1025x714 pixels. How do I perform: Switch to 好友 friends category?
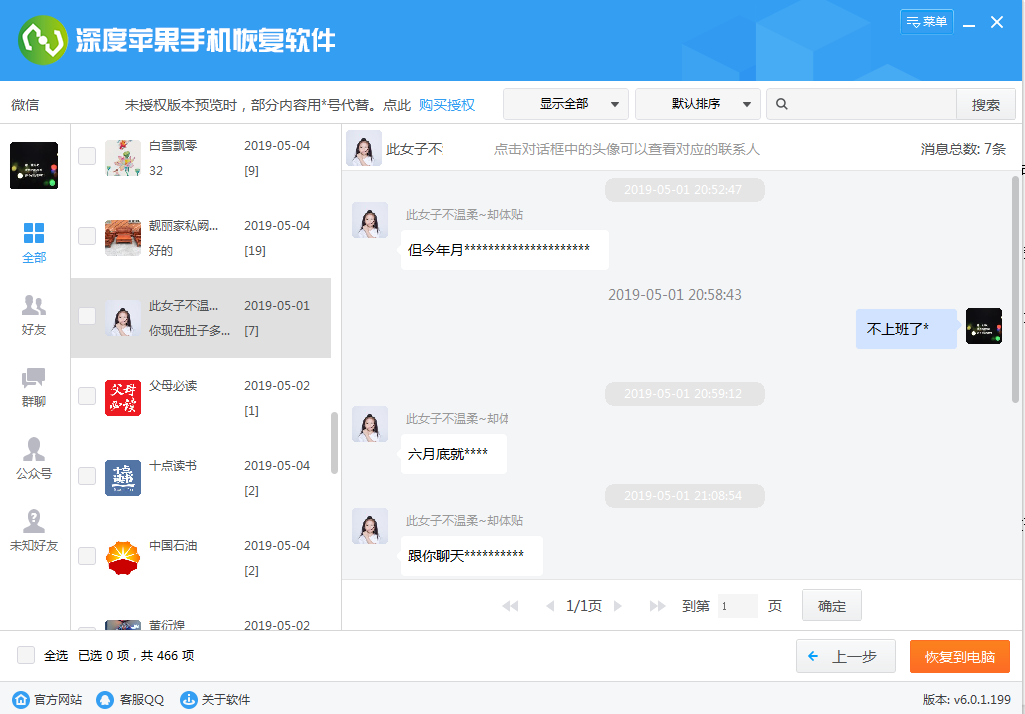(34, 314)
